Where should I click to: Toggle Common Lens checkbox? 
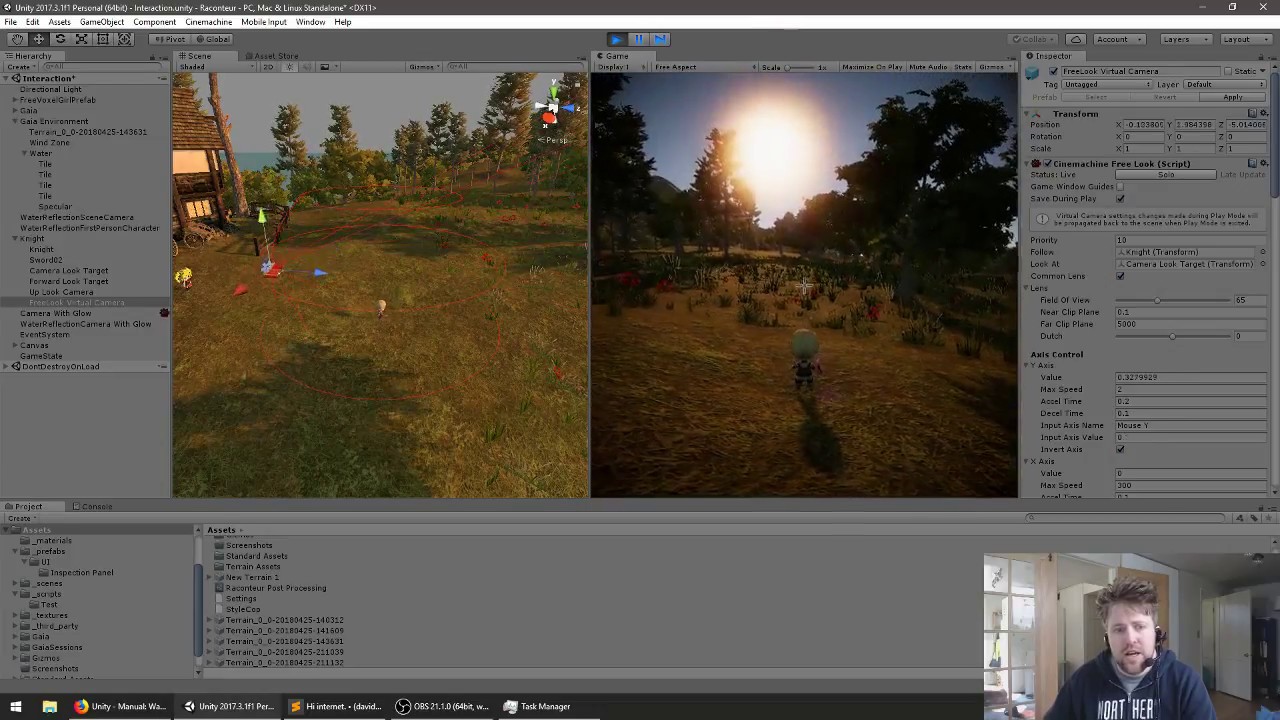pyautogui.click(x=1120, y=276)
